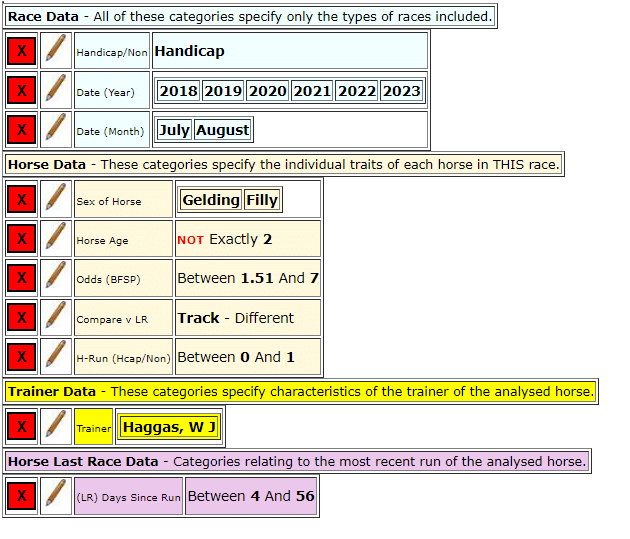Click the yellow Trainer label
630x539 pixels.
93,426
